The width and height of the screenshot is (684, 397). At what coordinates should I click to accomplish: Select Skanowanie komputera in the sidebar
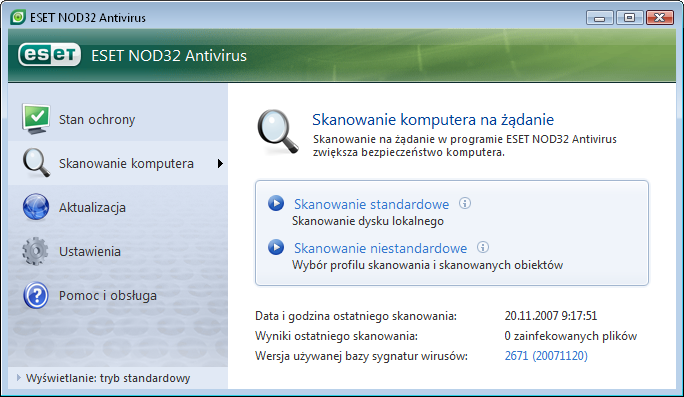118,163
